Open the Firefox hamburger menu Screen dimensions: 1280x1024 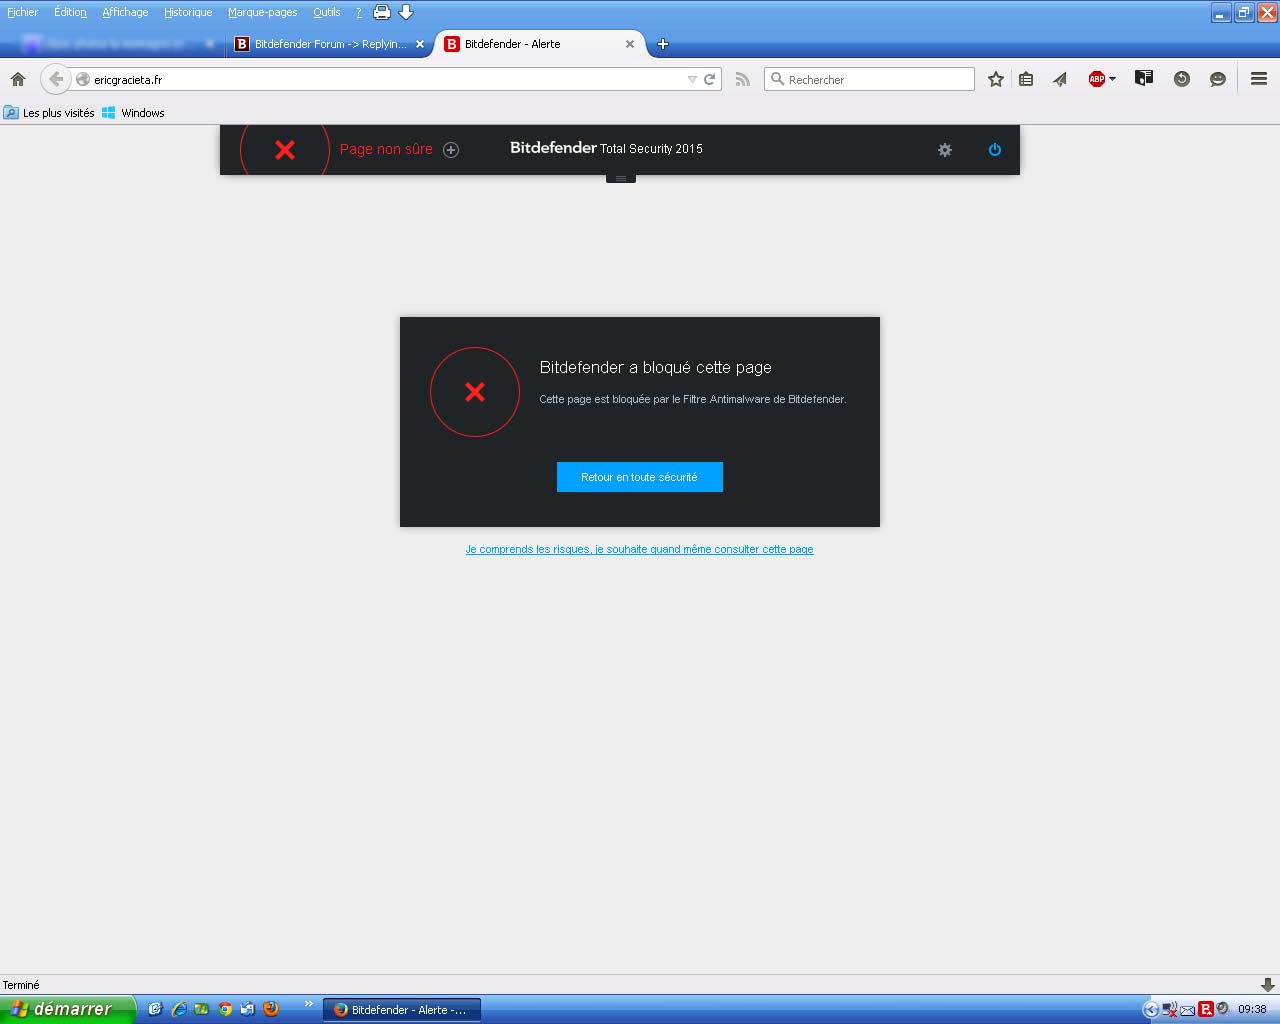[x=1259, y=79]
